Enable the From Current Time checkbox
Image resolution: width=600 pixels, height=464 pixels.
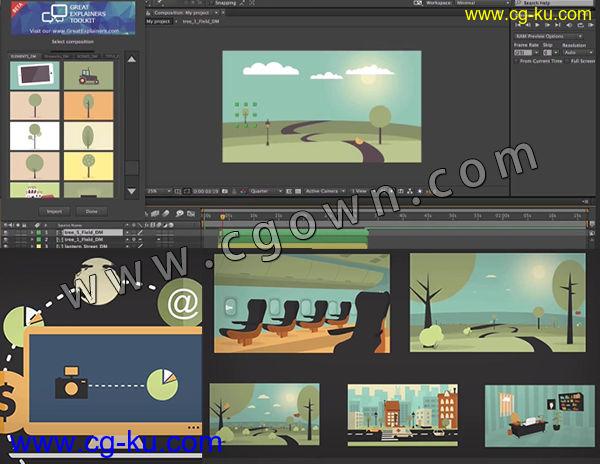click(516, 61)
